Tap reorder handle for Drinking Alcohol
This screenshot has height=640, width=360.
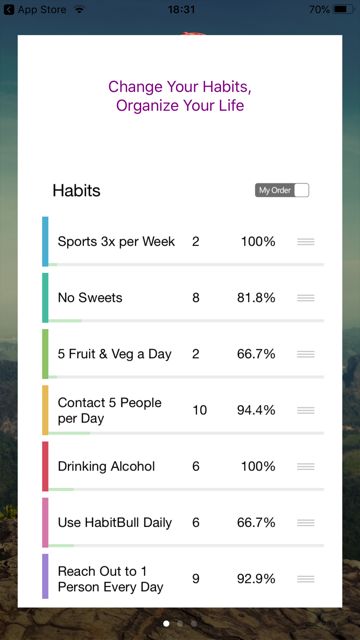(306, 466)
